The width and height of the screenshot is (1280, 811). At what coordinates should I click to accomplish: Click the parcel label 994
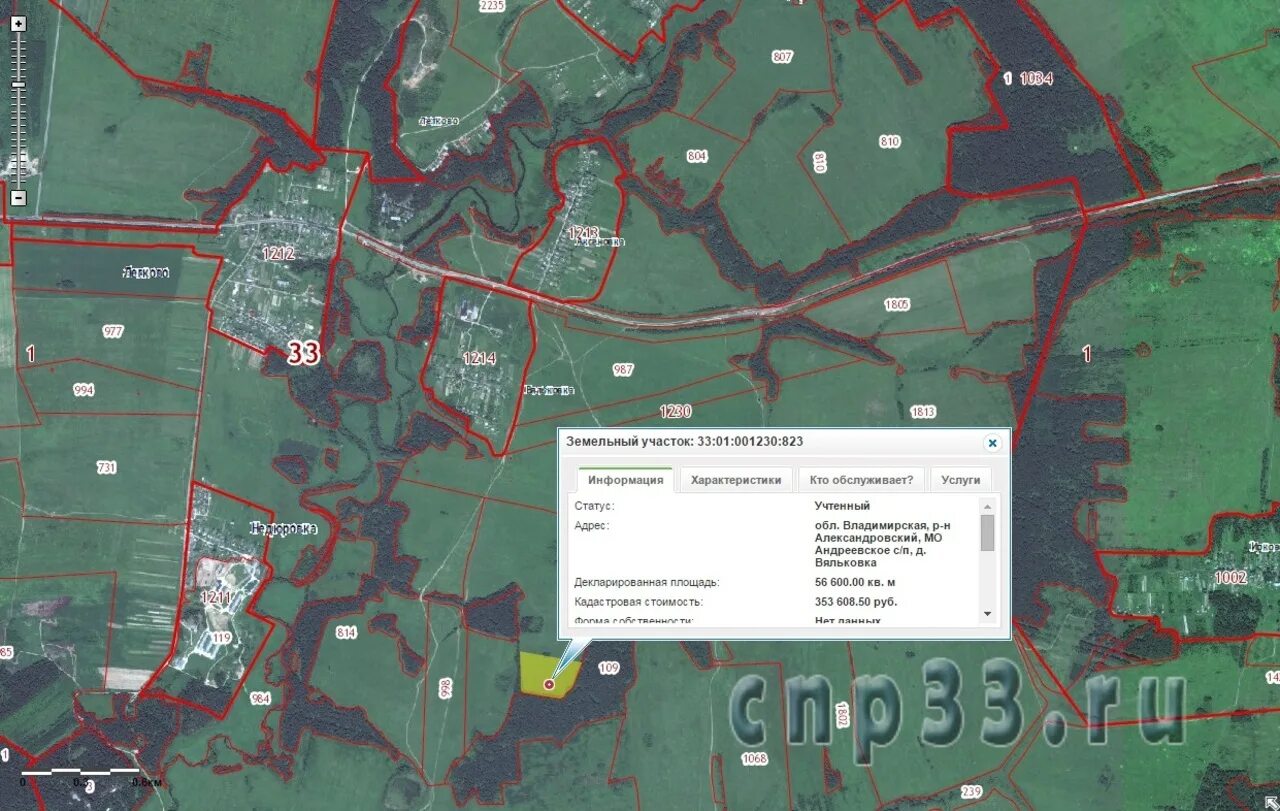pos(84,390)
